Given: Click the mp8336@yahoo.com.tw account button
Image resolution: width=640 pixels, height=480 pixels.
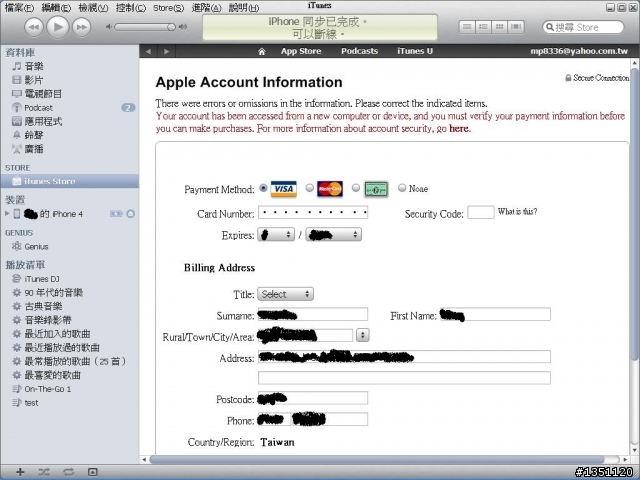Looking at the screenshot, I should click(x=579, y=51).
